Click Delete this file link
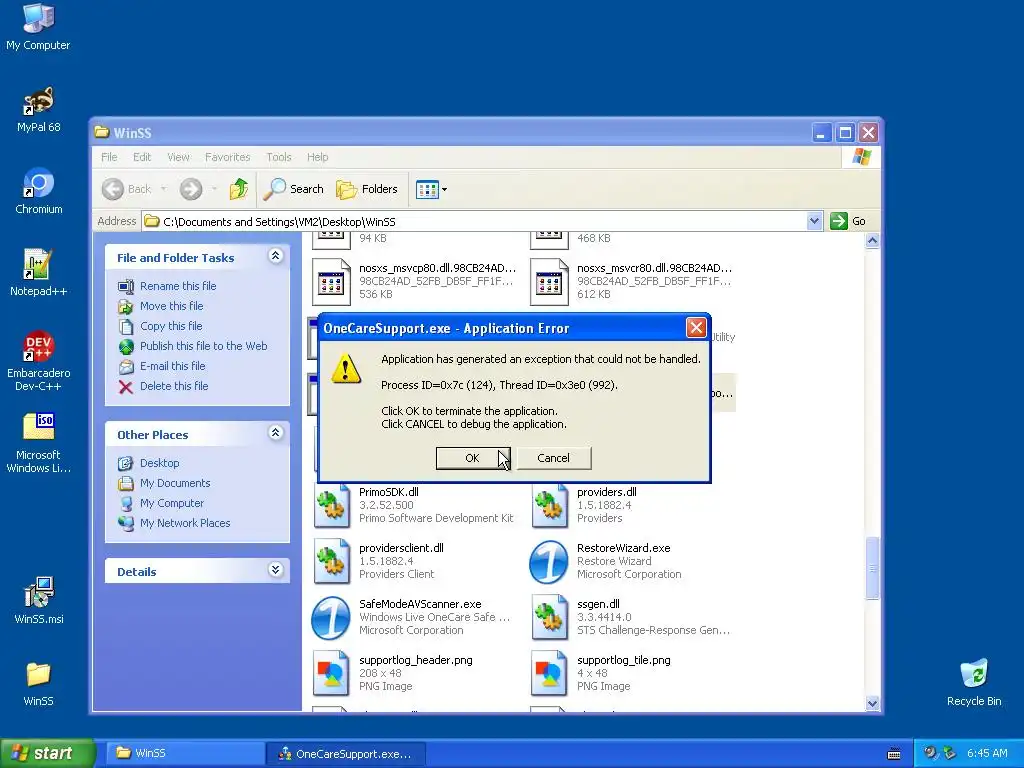The height and width of the screenshot is (768, 1024). tap(174, 386)
